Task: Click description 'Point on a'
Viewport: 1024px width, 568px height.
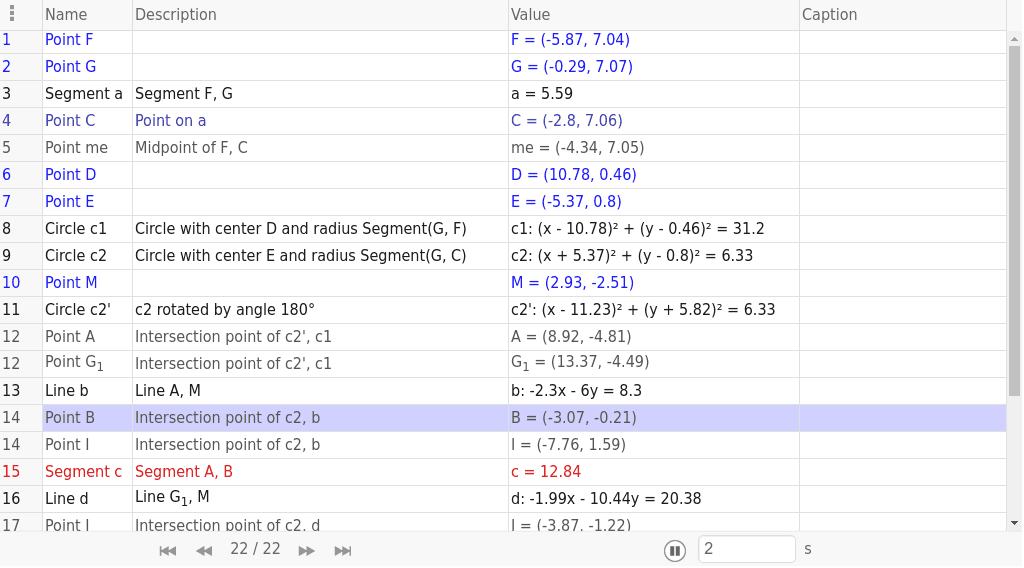Action: coord(170,121)
